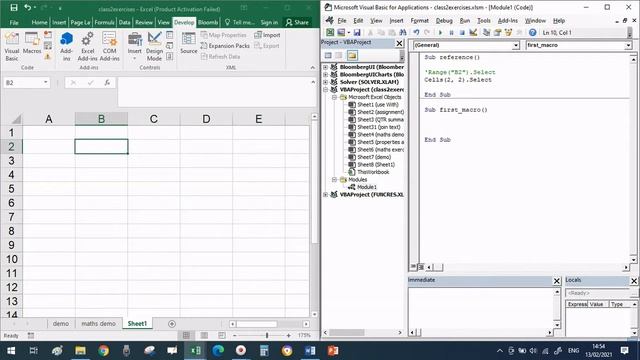Open the Debug menu in VBA editor
The height and width of the screenshot is (360, 640).
tap(444, 20)
